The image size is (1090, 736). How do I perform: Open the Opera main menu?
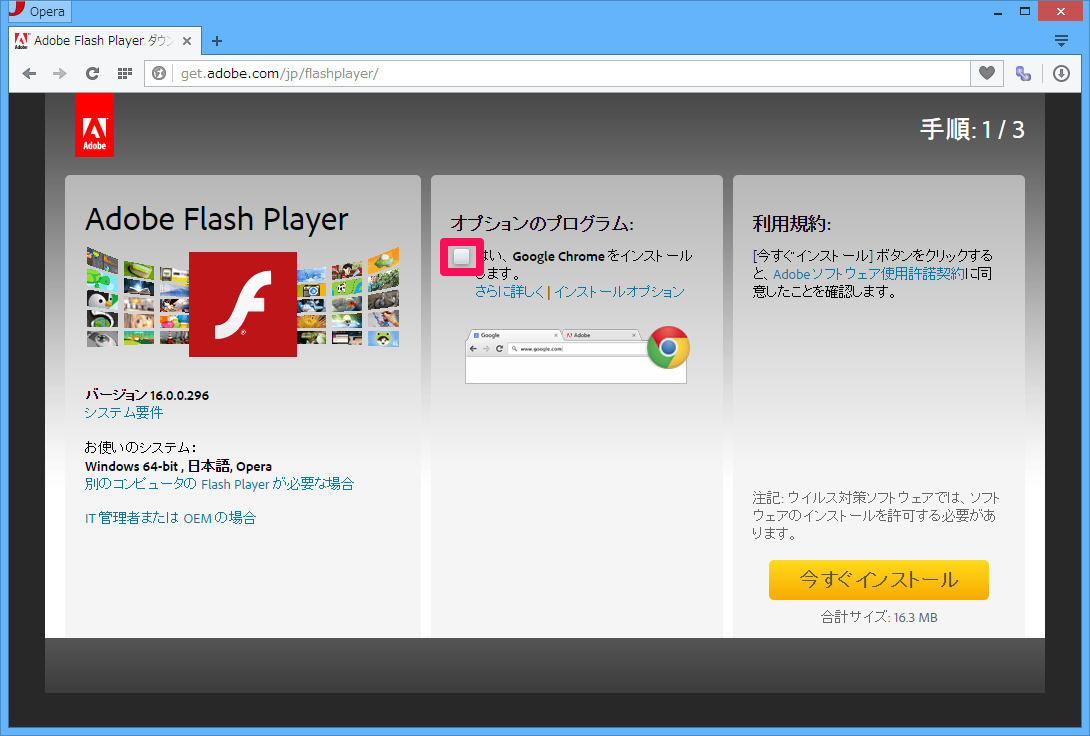tap(40, 12)
